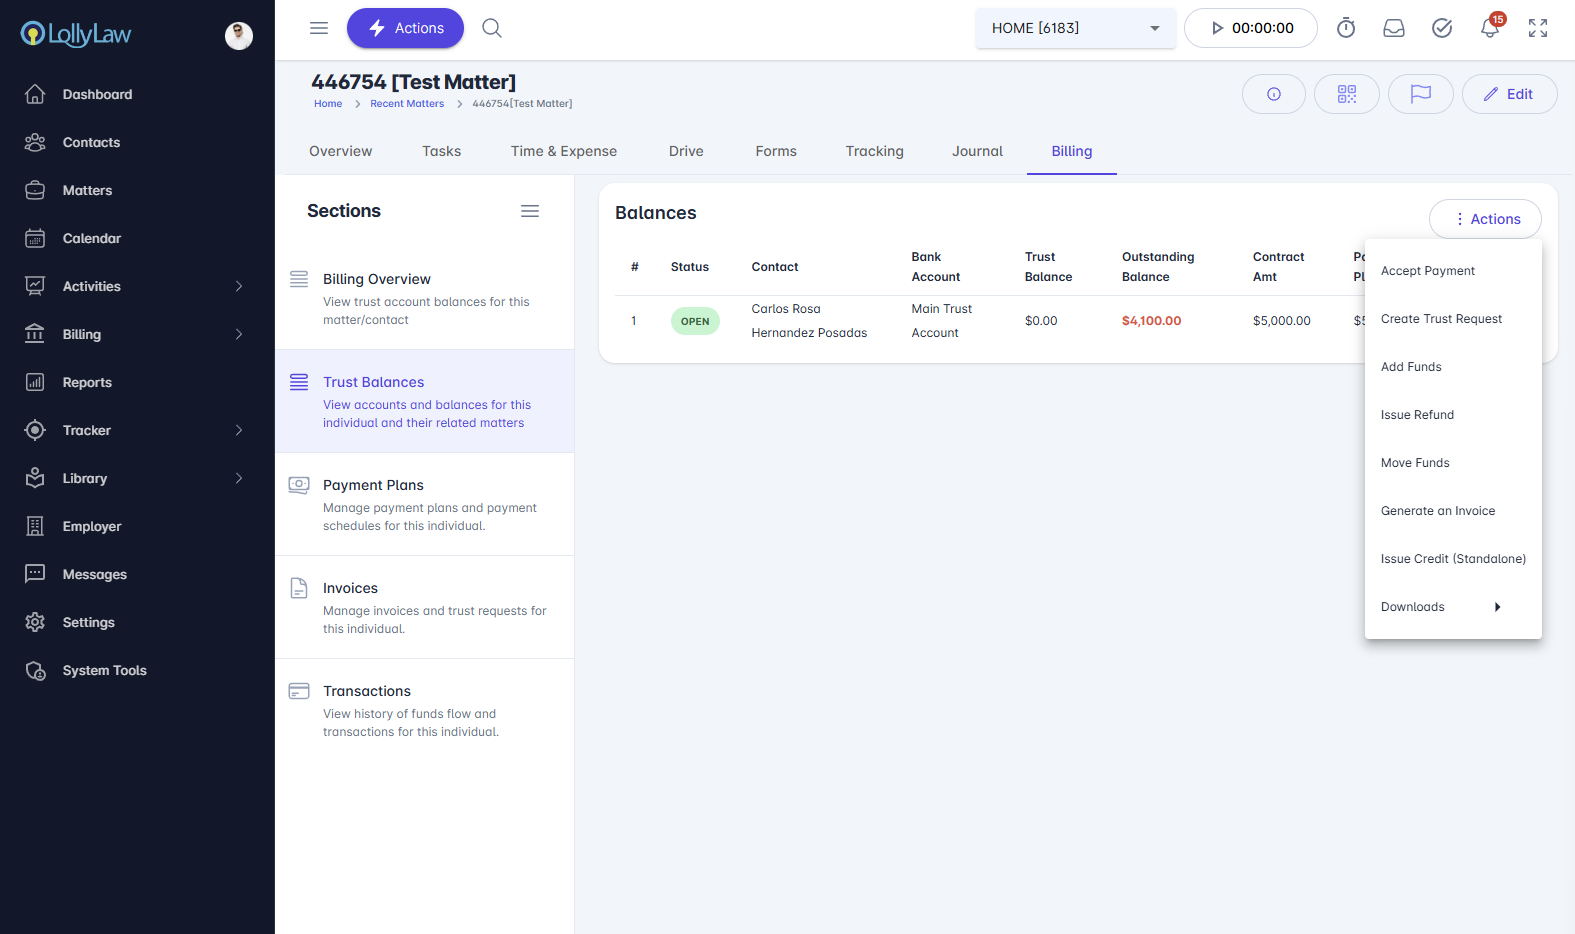Select Accept Payment from the menu

pos(1428,271)
